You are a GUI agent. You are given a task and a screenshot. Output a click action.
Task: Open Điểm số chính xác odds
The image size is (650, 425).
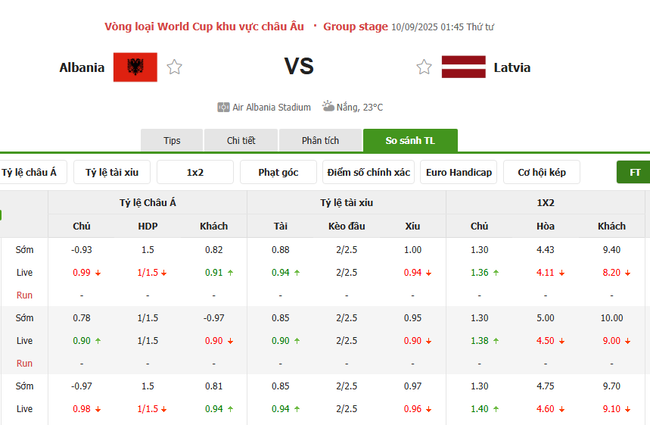(x=368, y=172)
